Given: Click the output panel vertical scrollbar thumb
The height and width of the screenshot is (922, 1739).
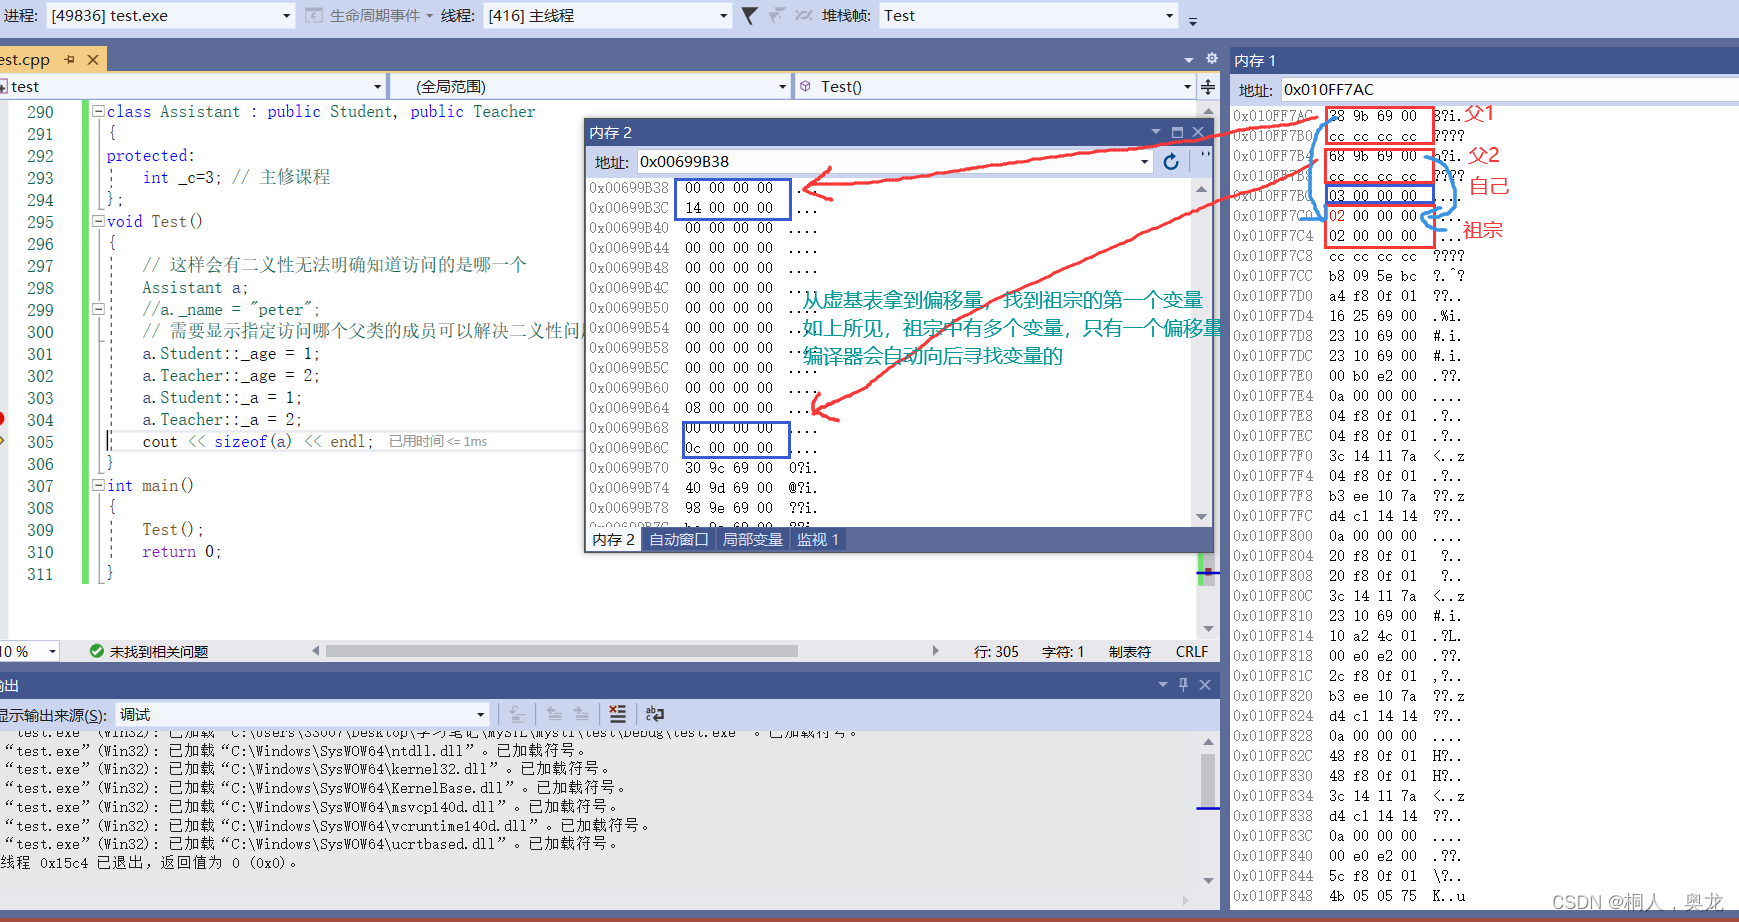Looking at the screenshot, I should click(1208, 780).
